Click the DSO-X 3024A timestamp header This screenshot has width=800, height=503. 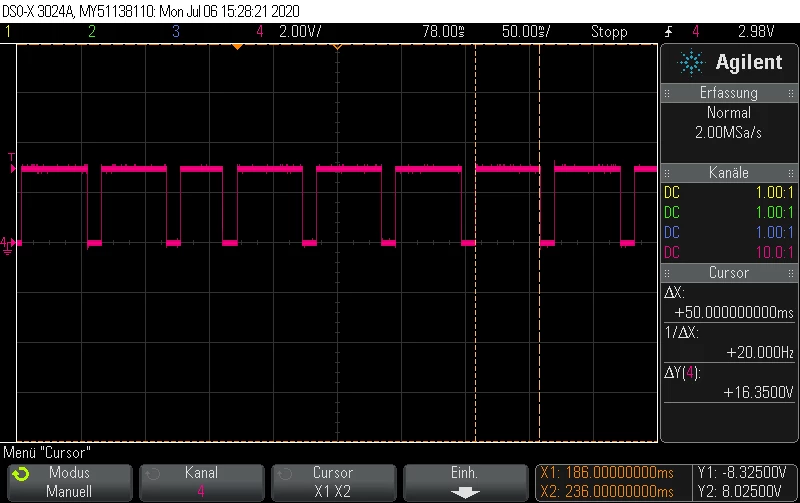pyautogui.click(x=151, y=11)
